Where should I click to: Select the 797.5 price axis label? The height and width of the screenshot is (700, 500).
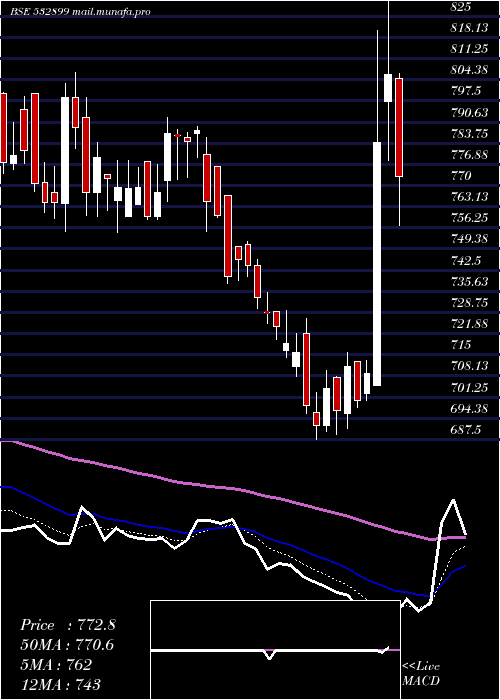click(x=466, y=91)
